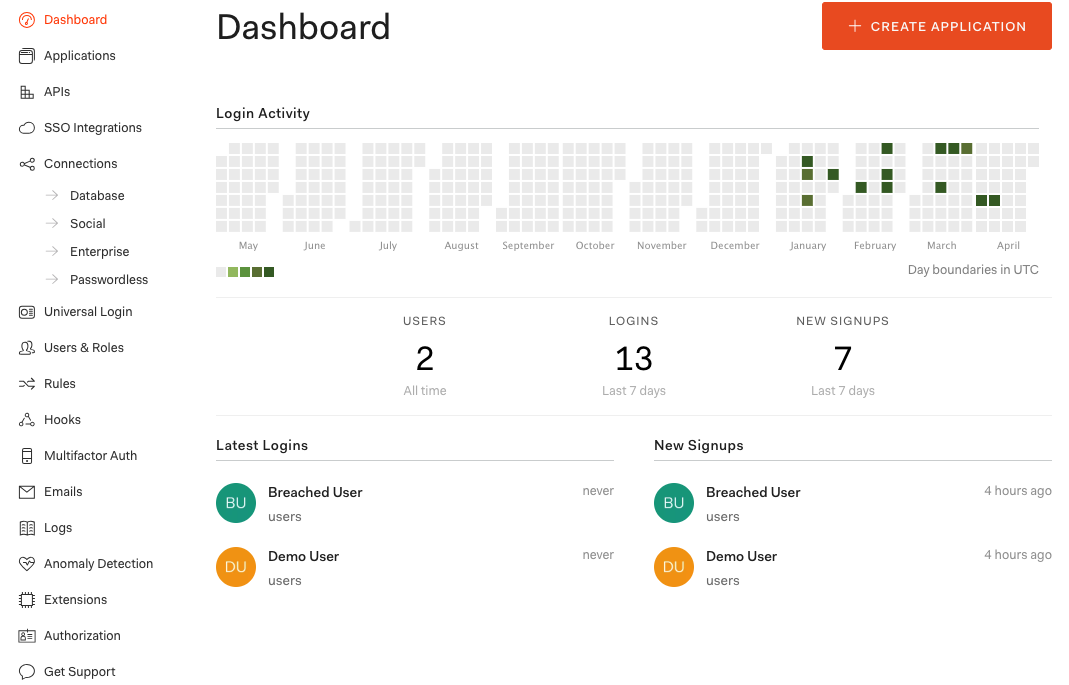Select the Multifactor Auth icon
Screen dimensions: 1069x685
click(27, 455)
